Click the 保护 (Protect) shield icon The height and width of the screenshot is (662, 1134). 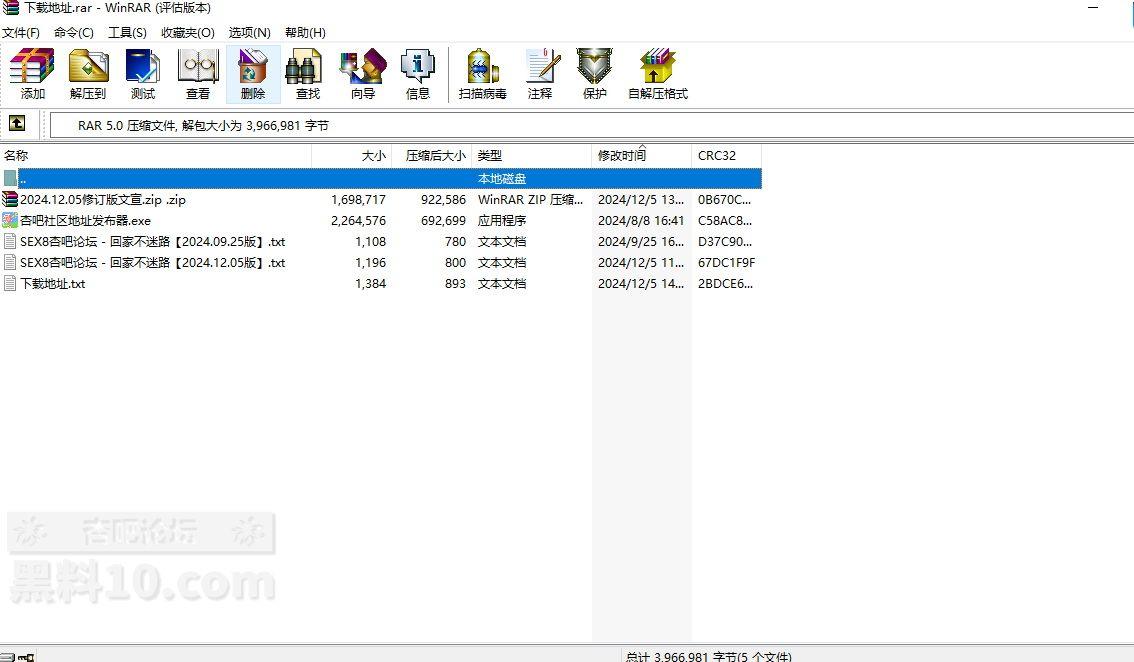pos(595,74)
